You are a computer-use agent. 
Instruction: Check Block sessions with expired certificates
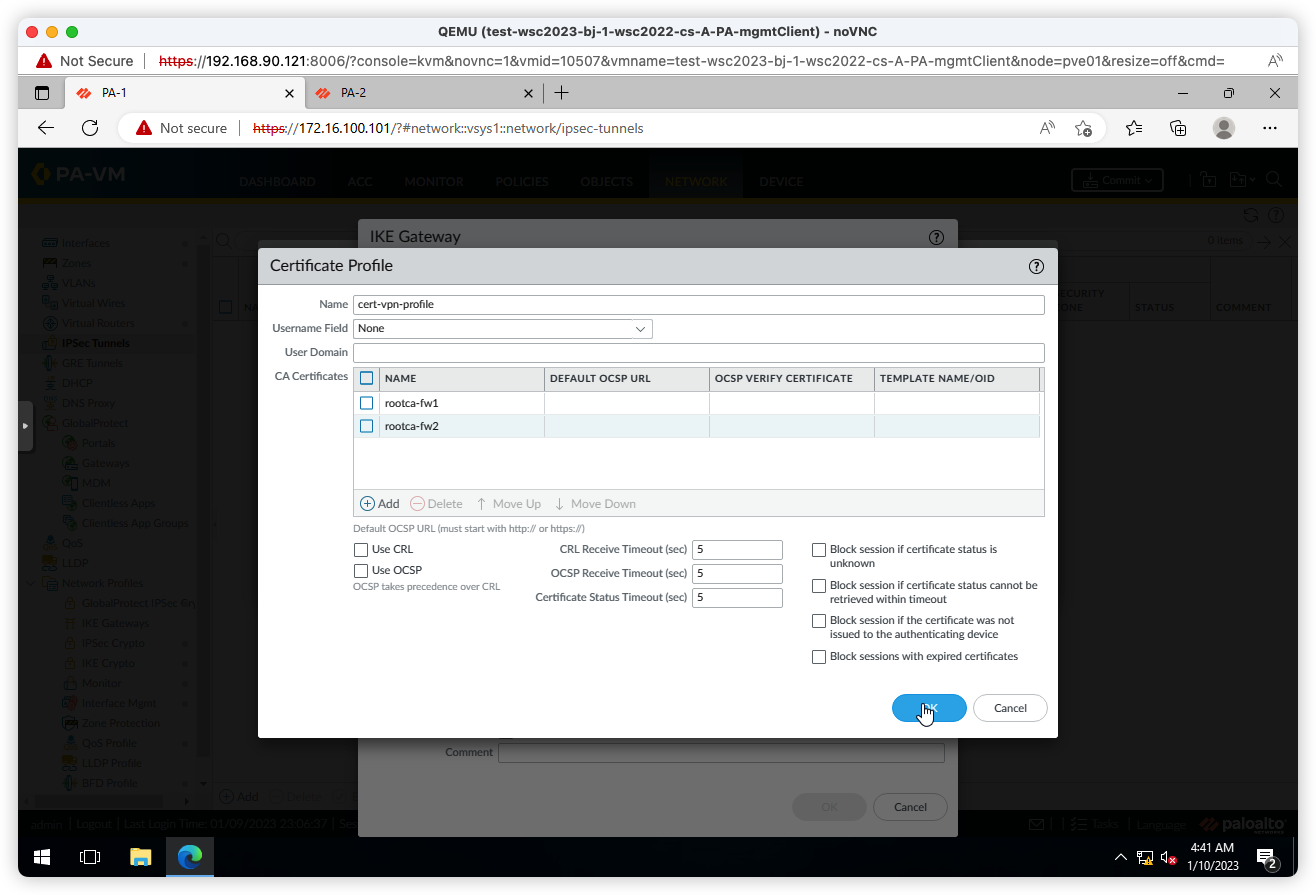point(819,657)
